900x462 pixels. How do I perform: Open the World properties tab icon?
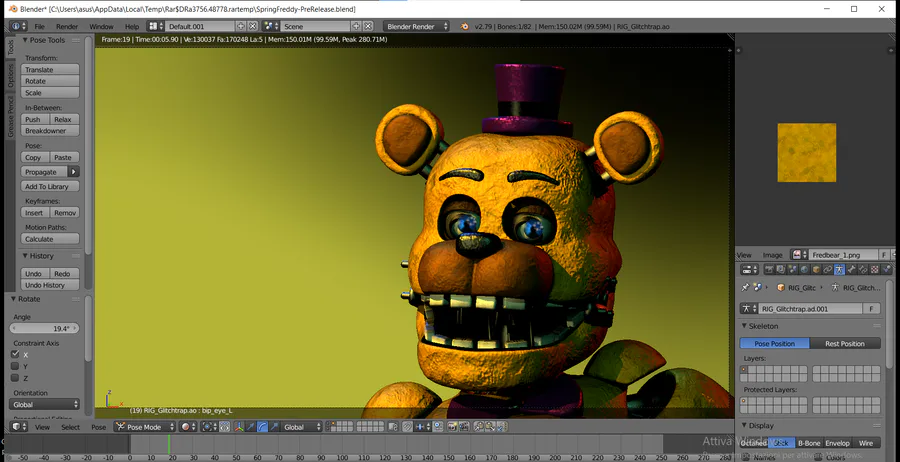tap(805, 269)
